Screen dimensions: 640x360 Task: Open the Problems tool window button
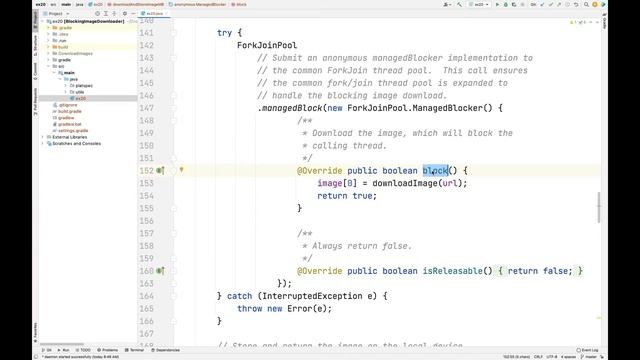coord(108,350)
